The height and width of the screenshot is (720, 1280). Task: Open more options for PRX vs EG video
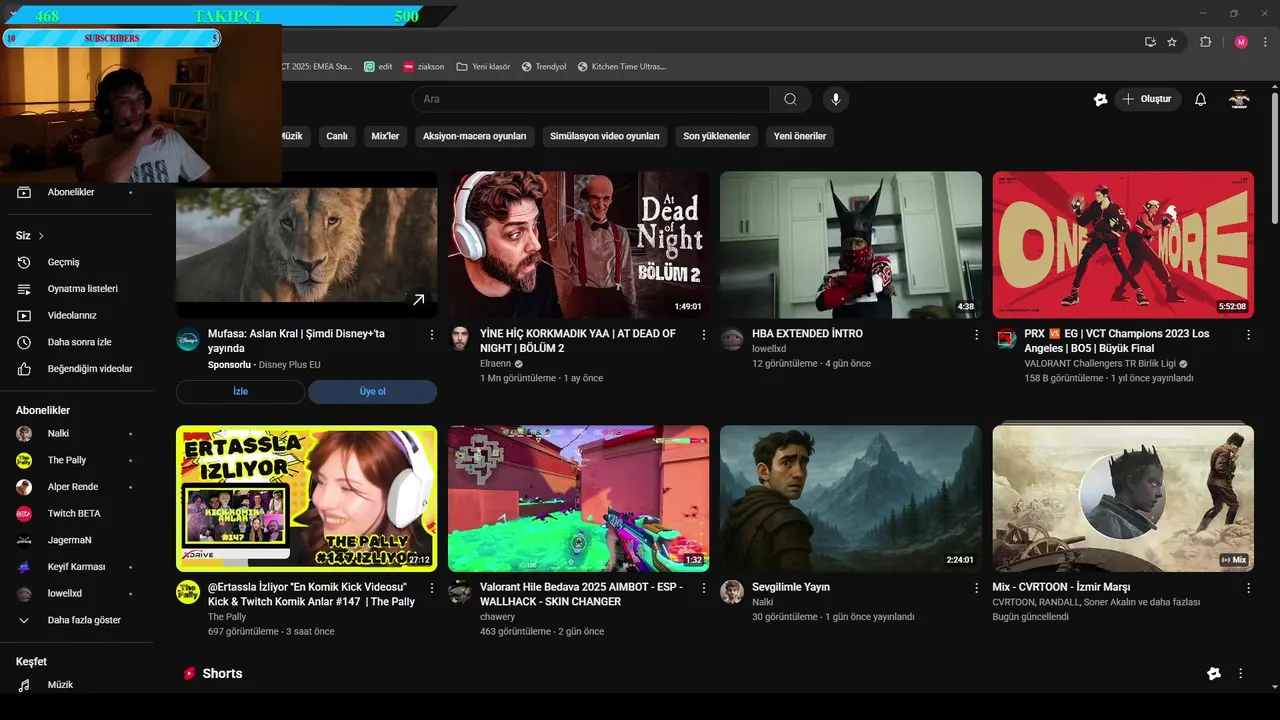1248,334
